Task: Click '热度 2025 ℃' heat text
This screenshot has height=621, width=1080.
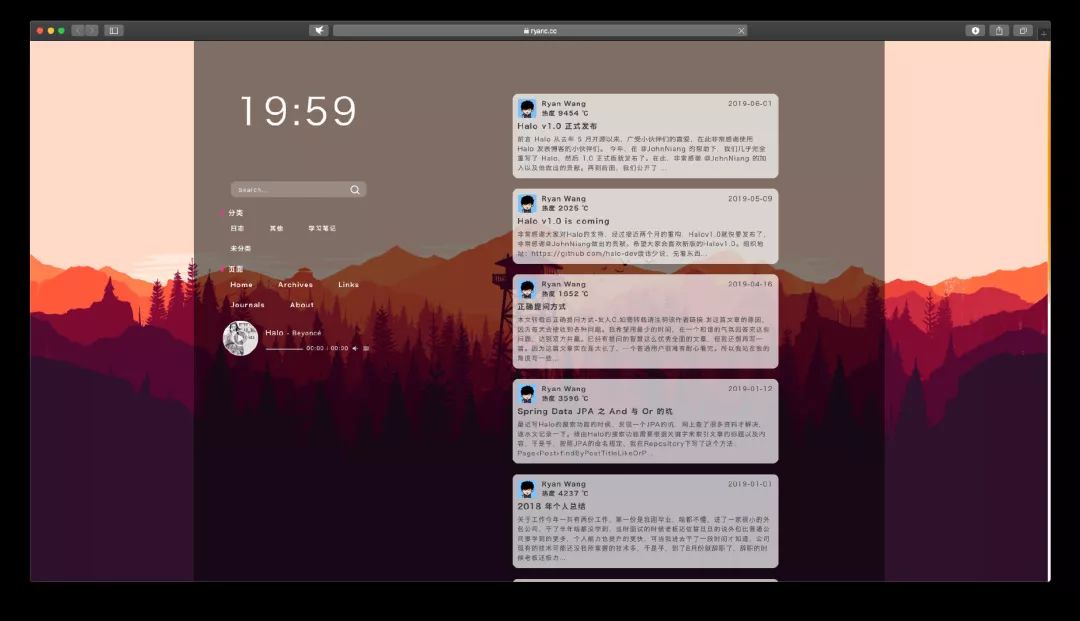Action: pos(565,208)
